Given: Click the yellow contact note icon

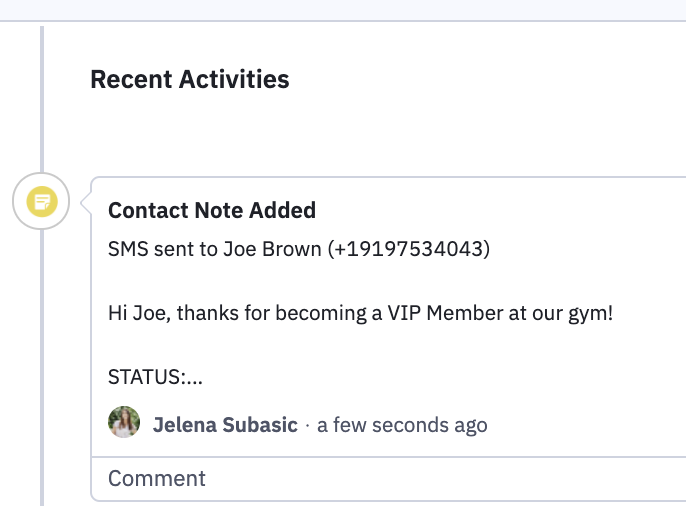Looking at the screenshot, I should (42, 201).
